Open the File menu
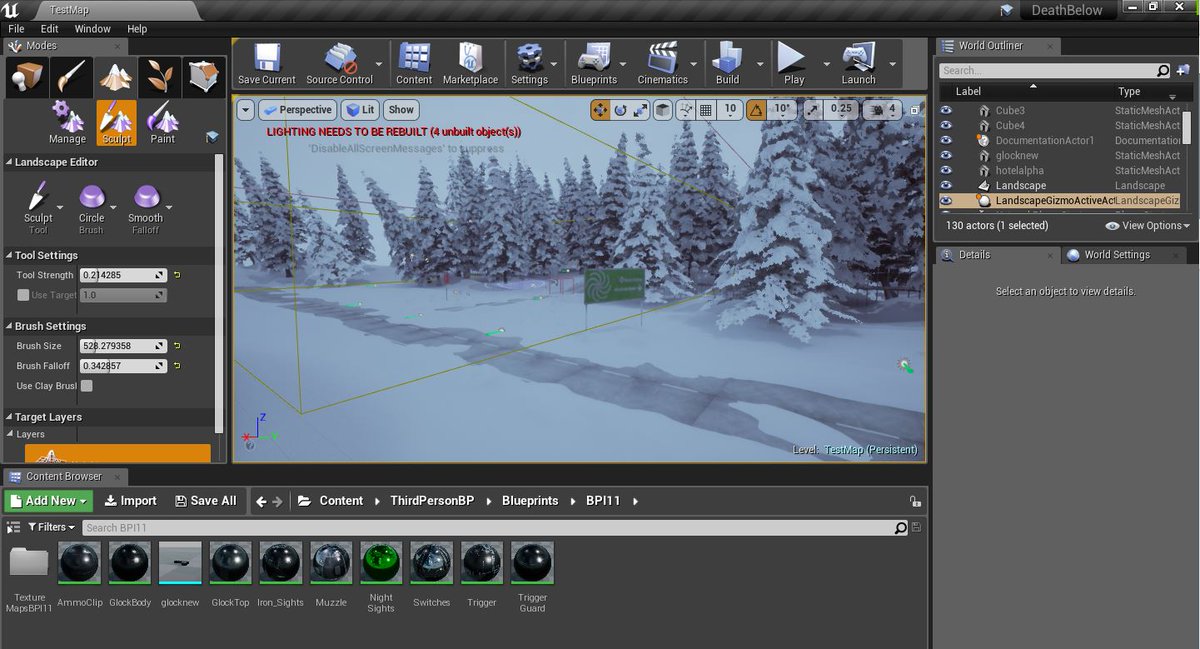The image size is (1200, 649). coord(16,29)
